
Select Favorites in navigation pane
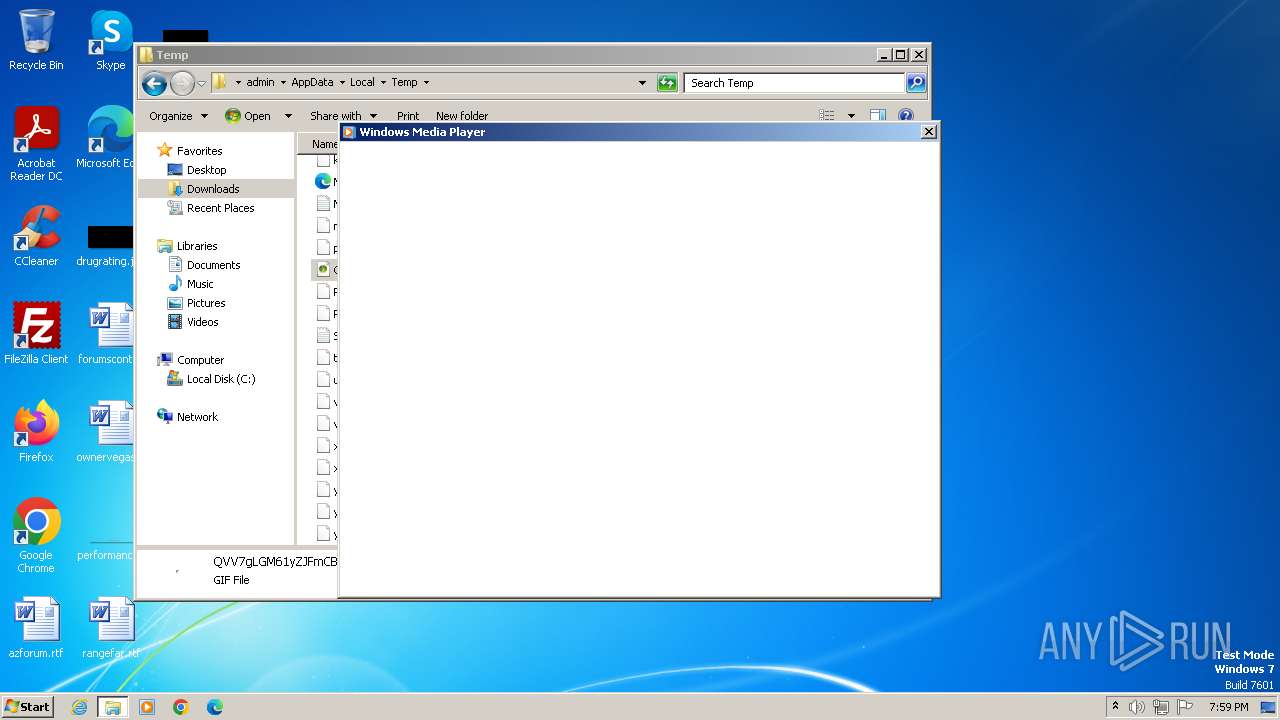199,151
